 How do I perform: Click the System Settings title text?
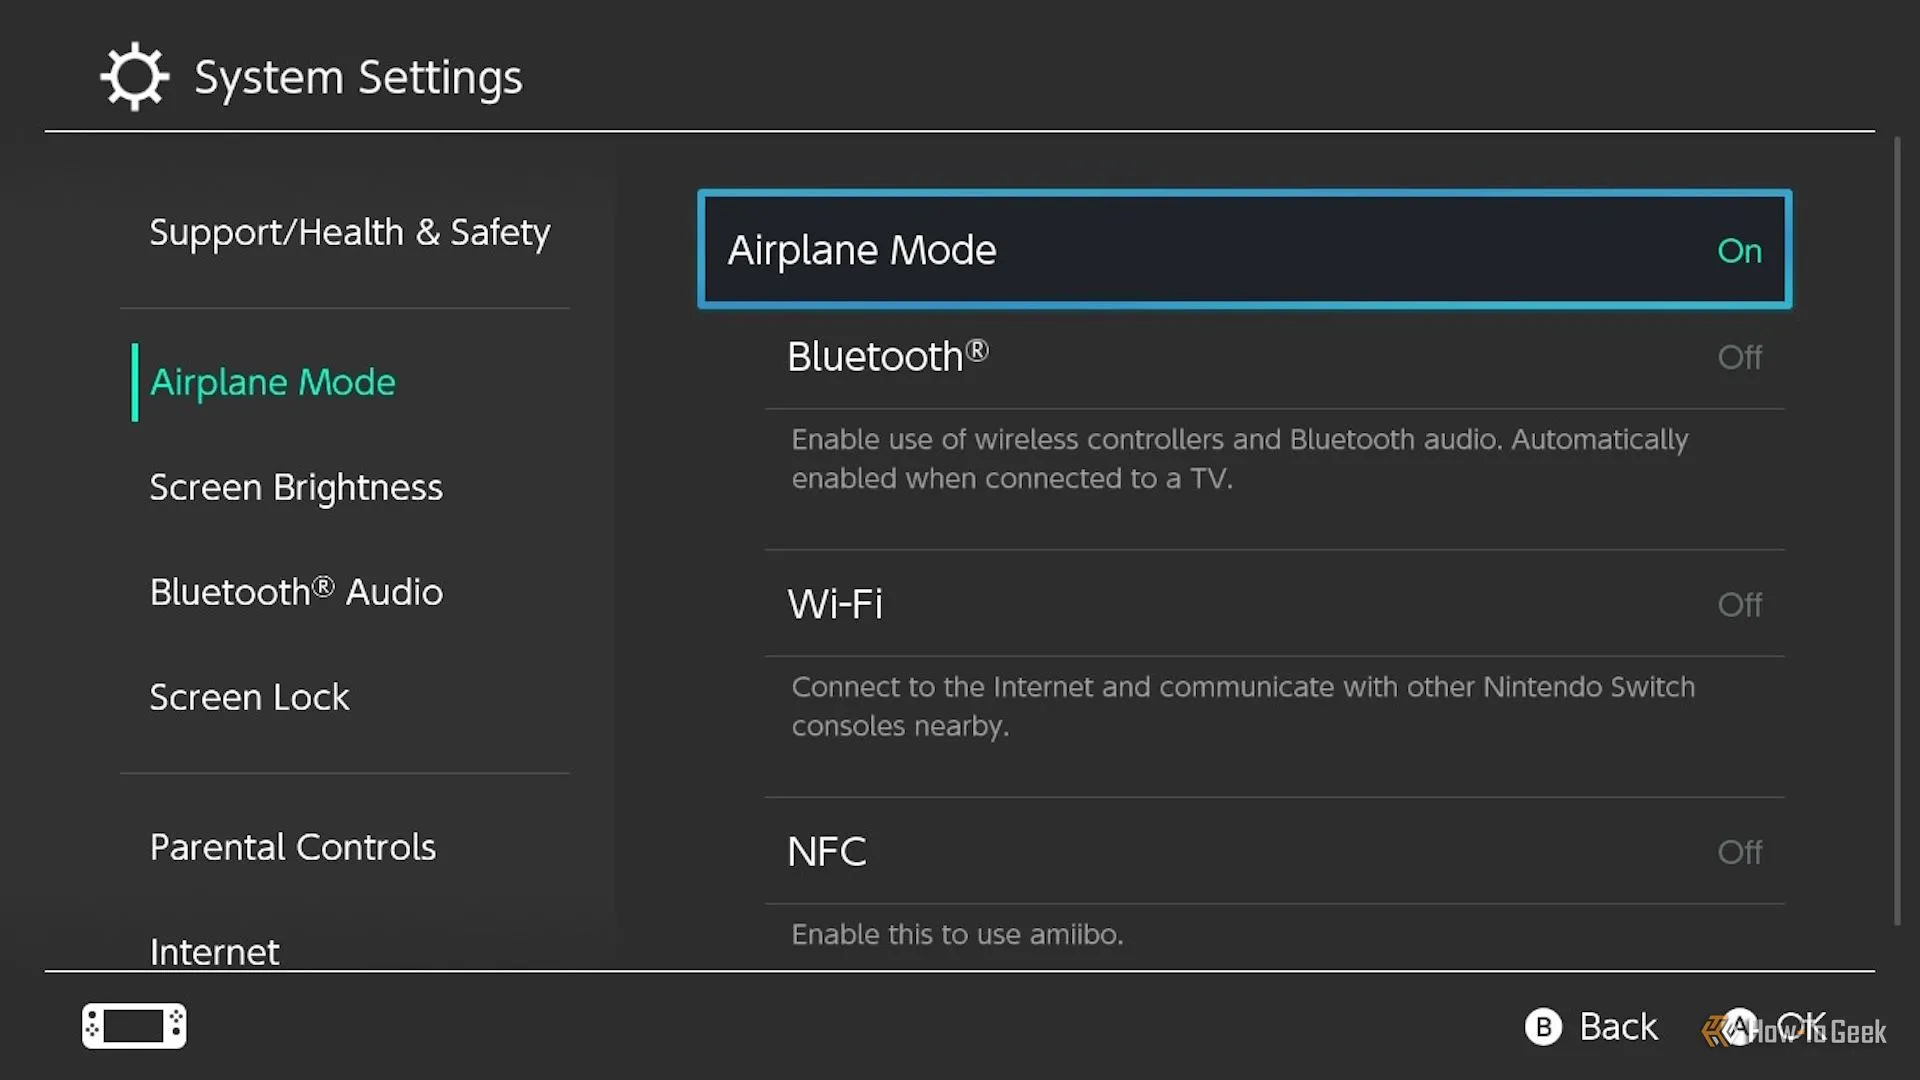[x=358, y=78]
